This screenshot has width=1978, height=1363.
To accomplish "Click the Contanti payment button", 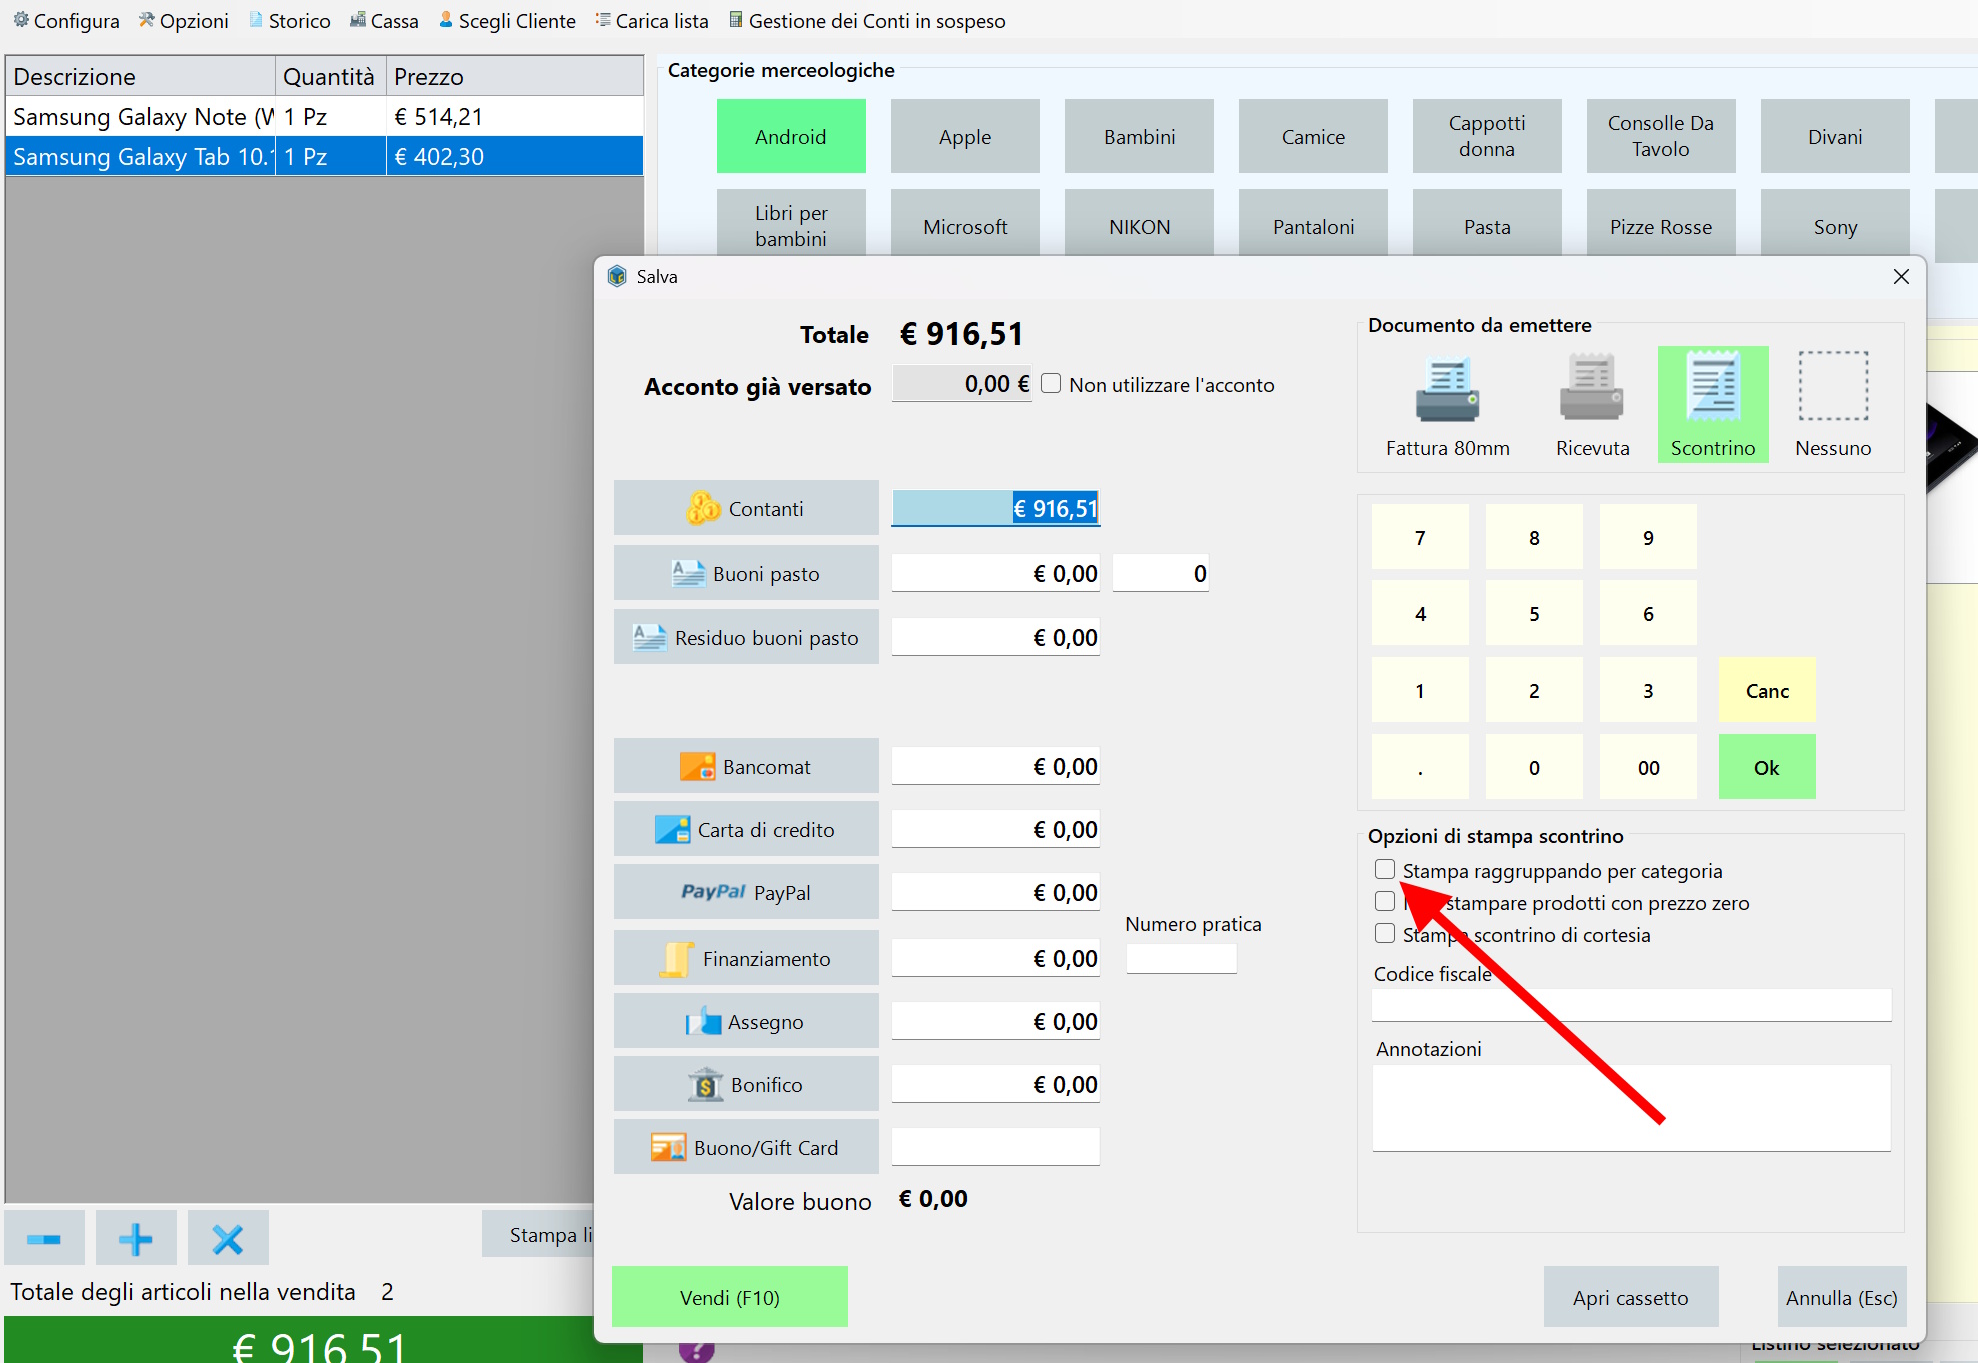I will pos(746,509).
